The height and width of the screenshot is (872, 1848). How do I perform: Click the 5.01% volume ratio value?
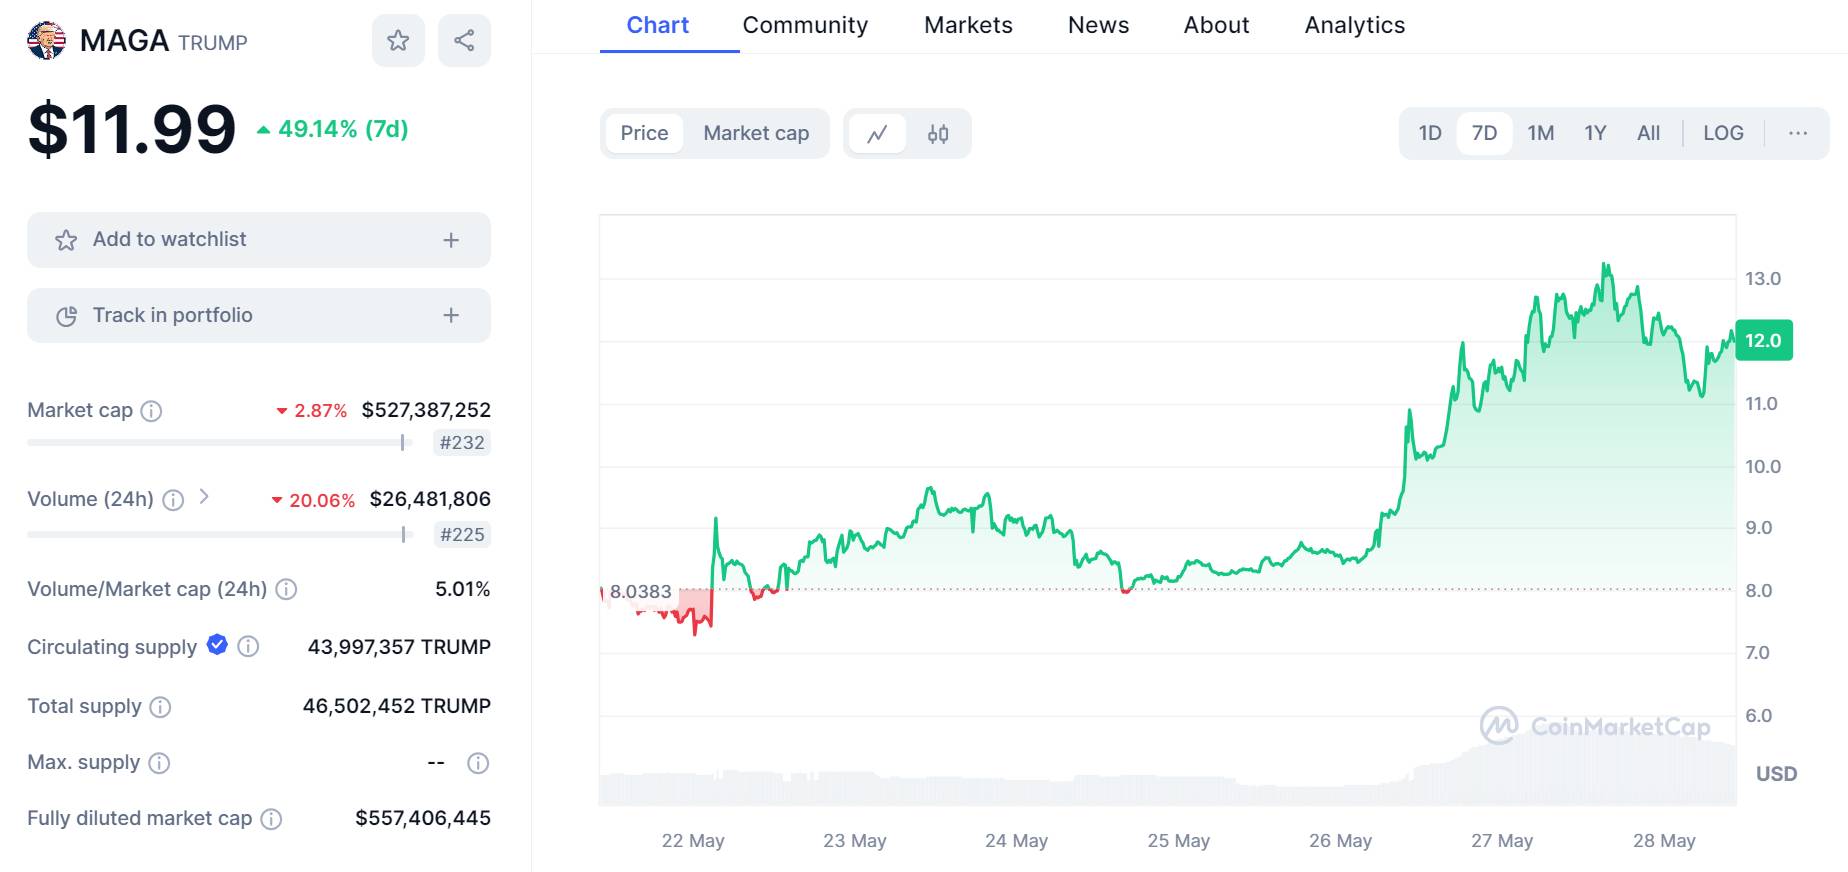pos(463,589)
